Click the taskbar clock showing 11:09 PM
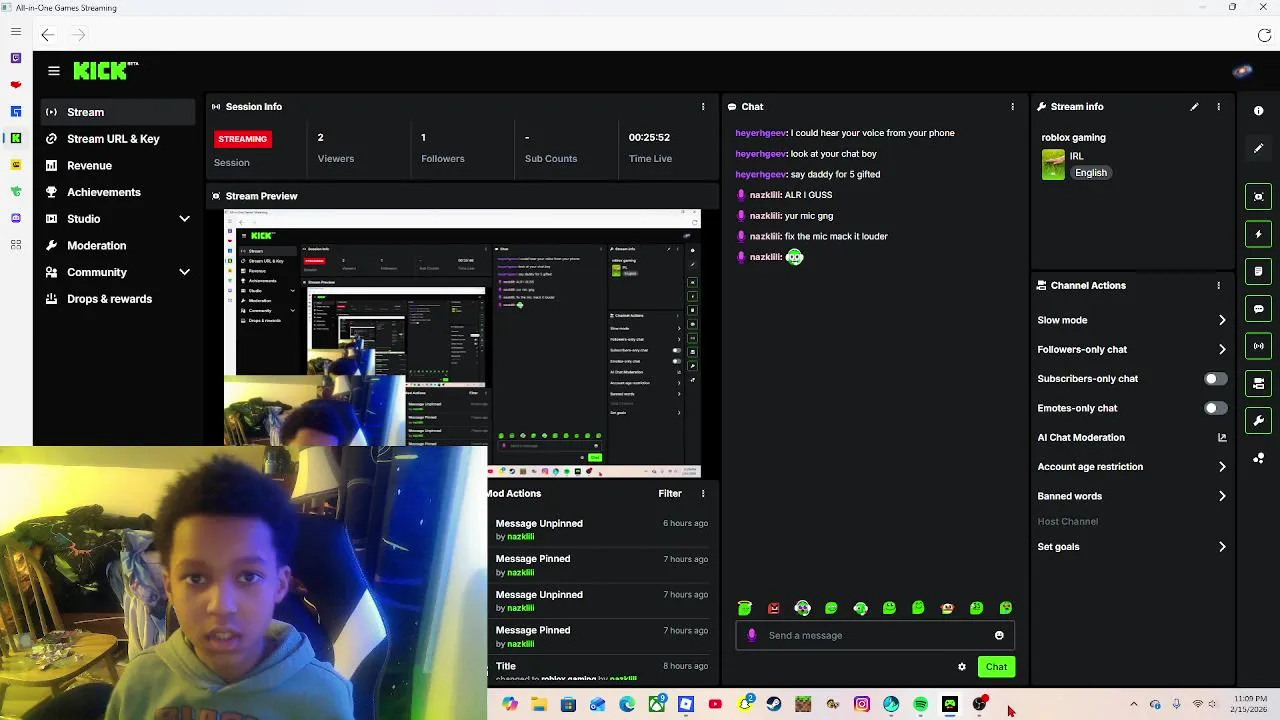This screenshot has width=1280, height=720. [1250, 704]
